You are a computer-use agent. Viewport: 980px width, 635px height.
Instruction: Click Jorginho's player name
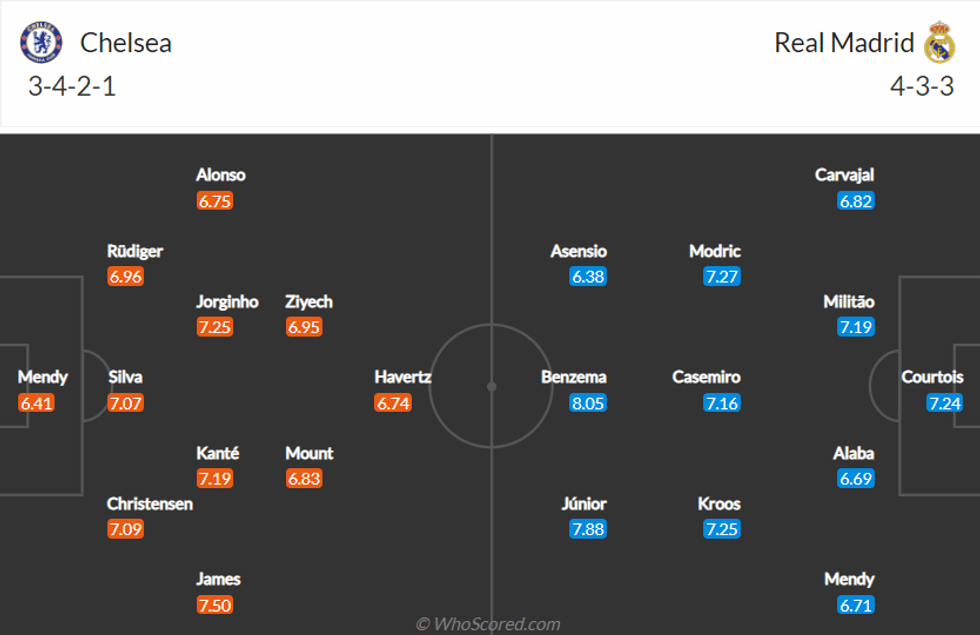[227, 301]
